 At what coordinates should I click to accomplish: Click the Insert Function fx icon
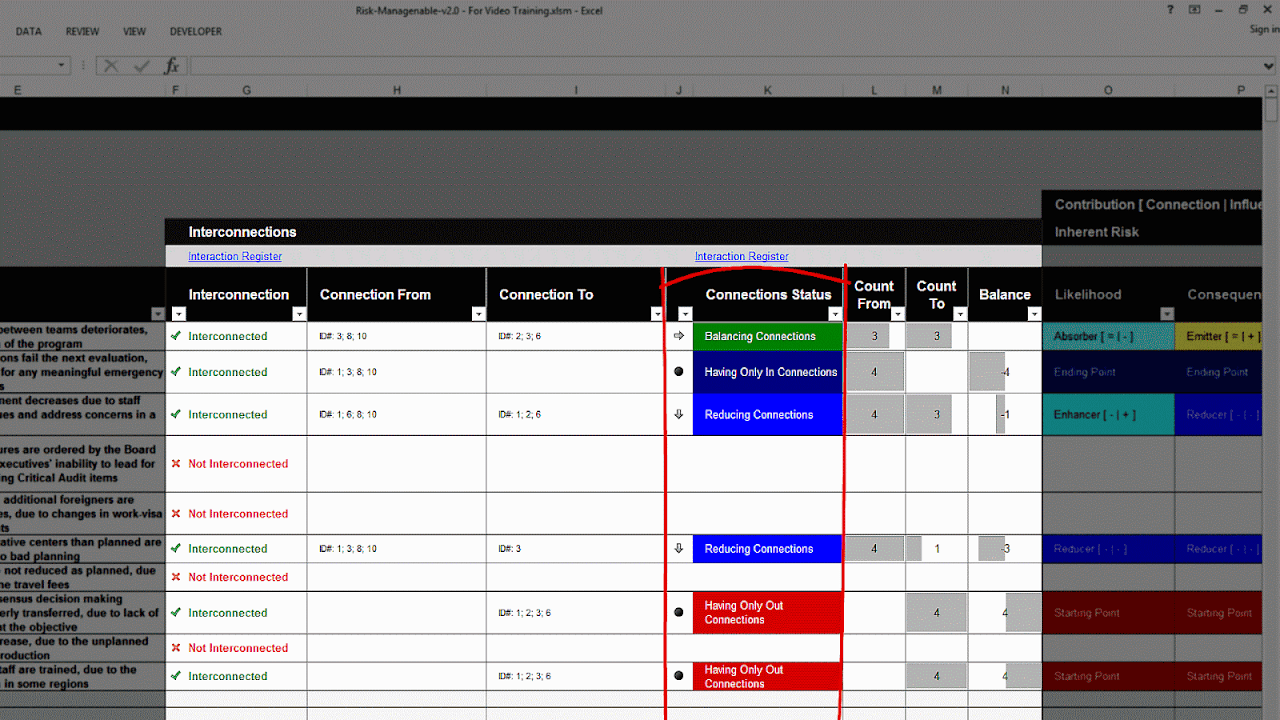click(x=172, y=66)
